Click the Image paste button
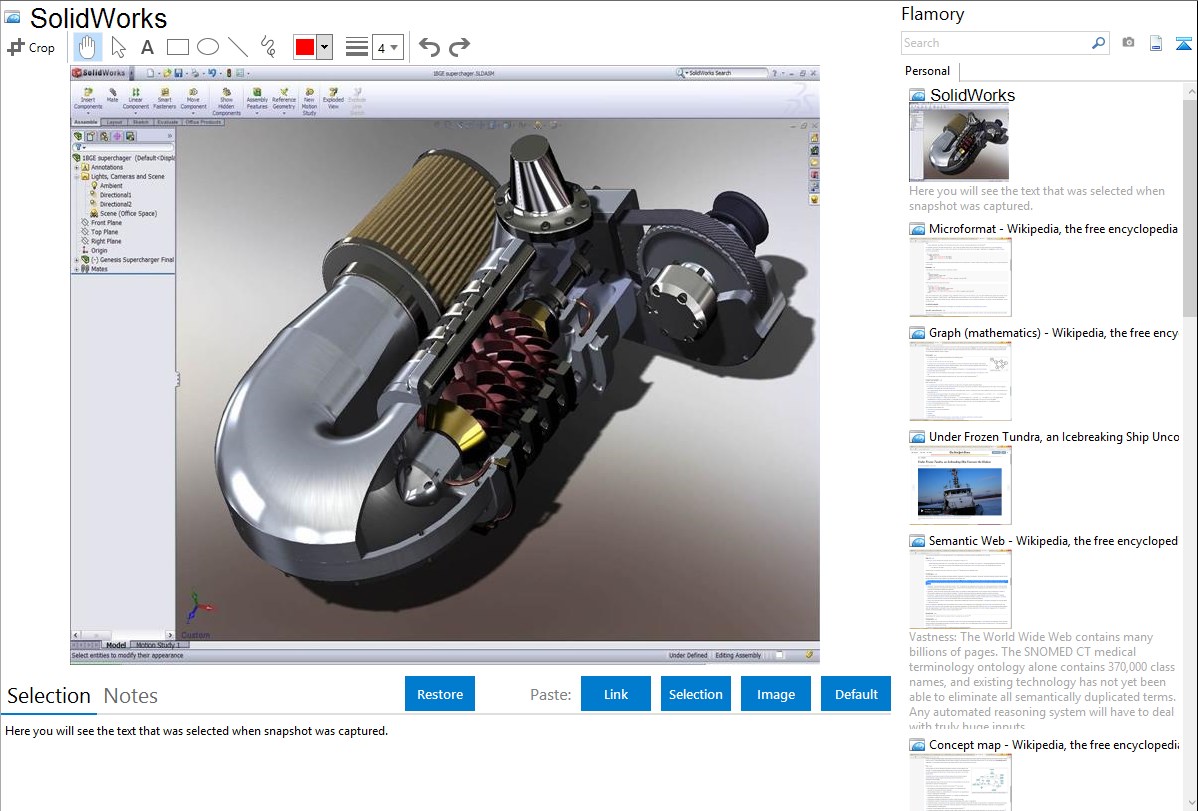Viewport: 1198px width, 811px height. click(x=776, y=694)
